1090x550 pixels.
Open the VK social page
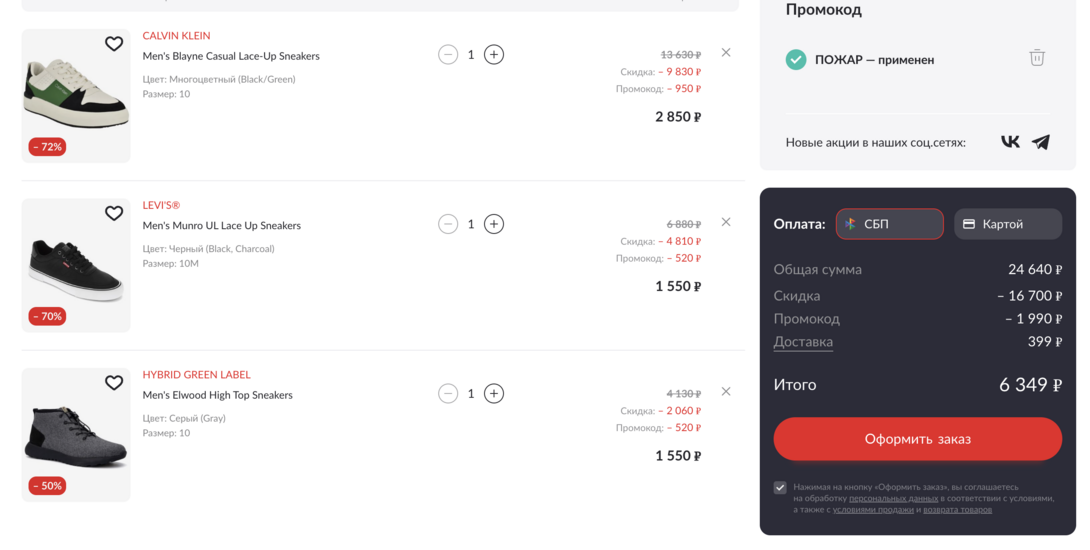coord(1010,142)
